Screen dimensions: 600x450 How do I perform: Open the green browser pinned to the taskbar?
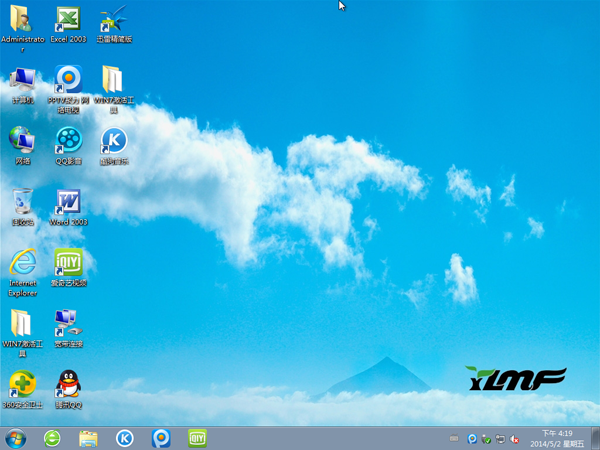pos(52,438)
